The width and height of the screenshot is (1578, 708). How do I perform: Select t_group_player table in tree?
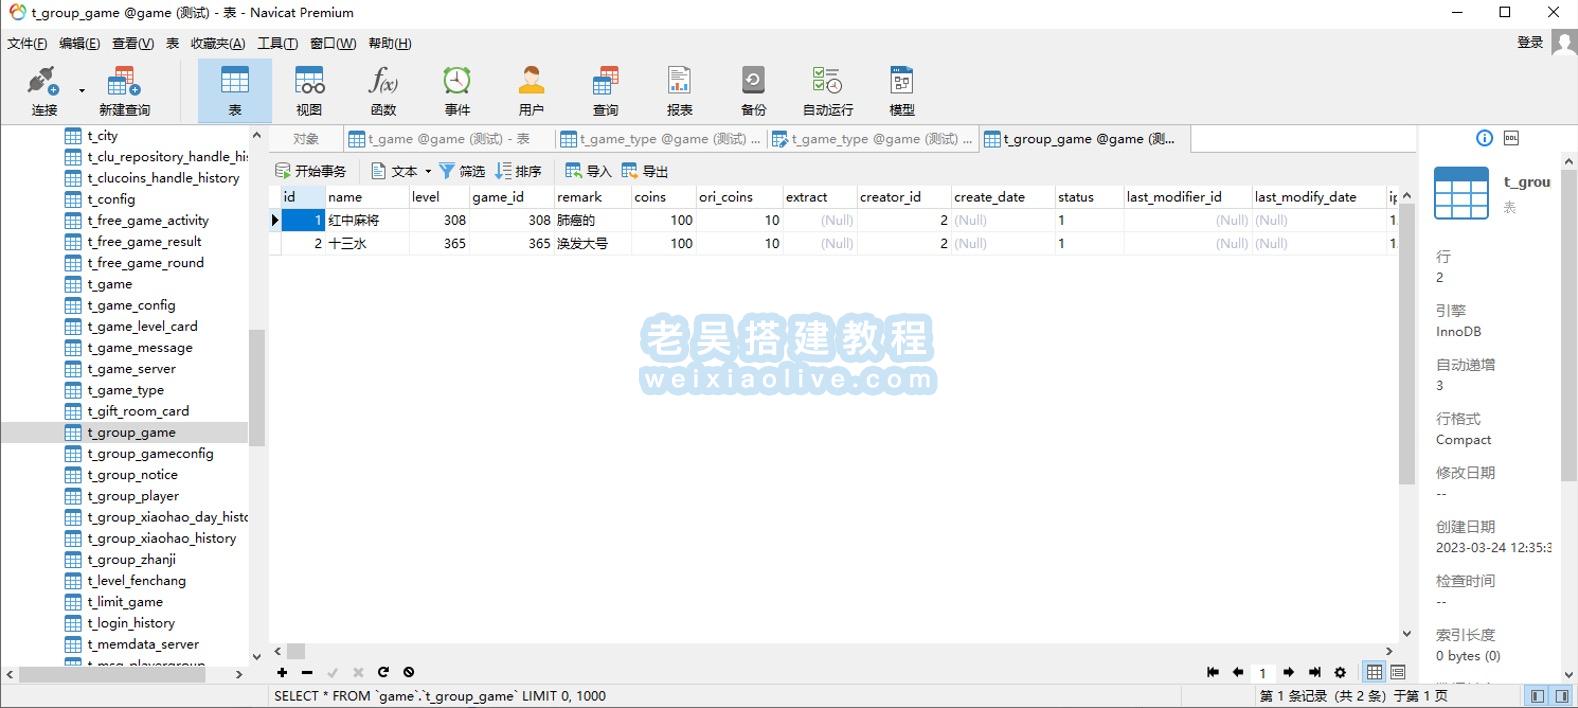click(132, 496)
